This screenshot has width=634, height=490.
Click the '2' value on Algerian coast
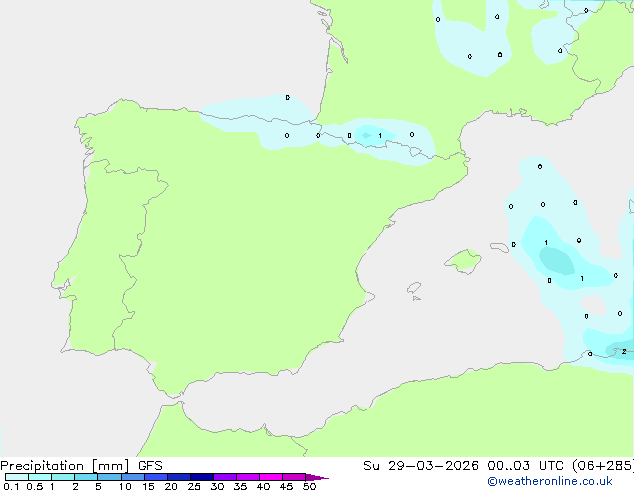pos(624,352)
